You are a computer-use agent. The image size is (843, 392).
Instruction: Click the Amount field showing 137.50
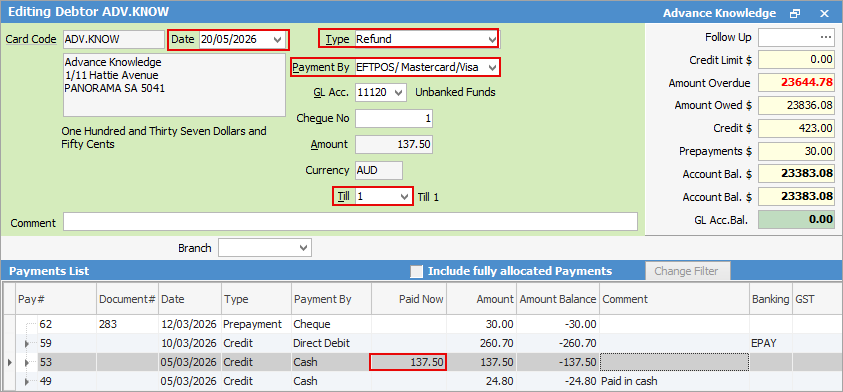tap(394, 144)
